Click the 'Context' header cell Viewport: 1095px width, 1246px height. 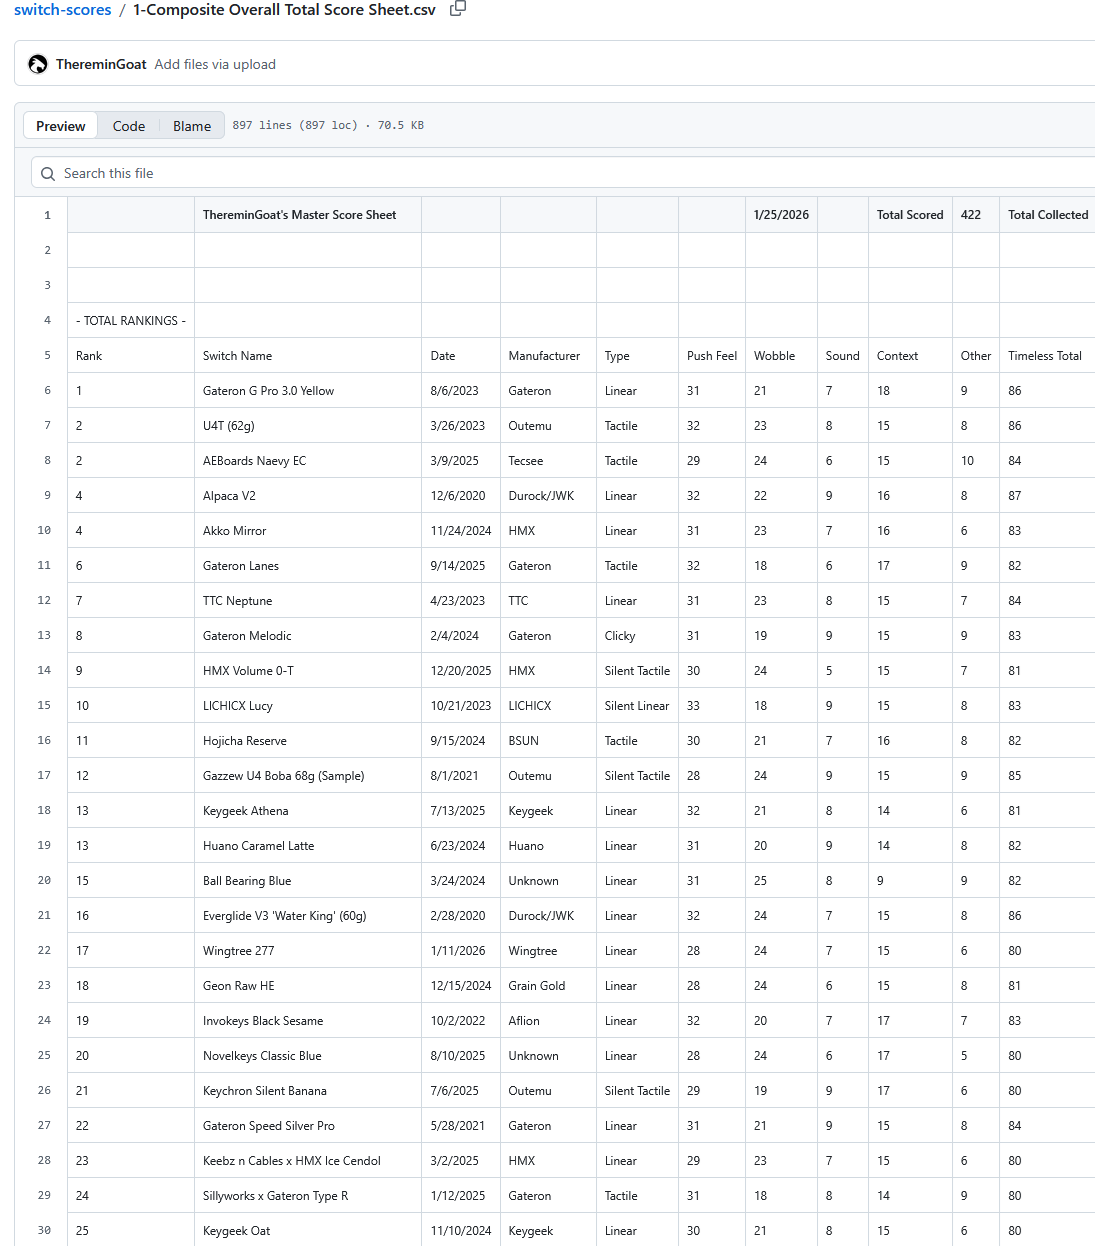pos(910,355)
